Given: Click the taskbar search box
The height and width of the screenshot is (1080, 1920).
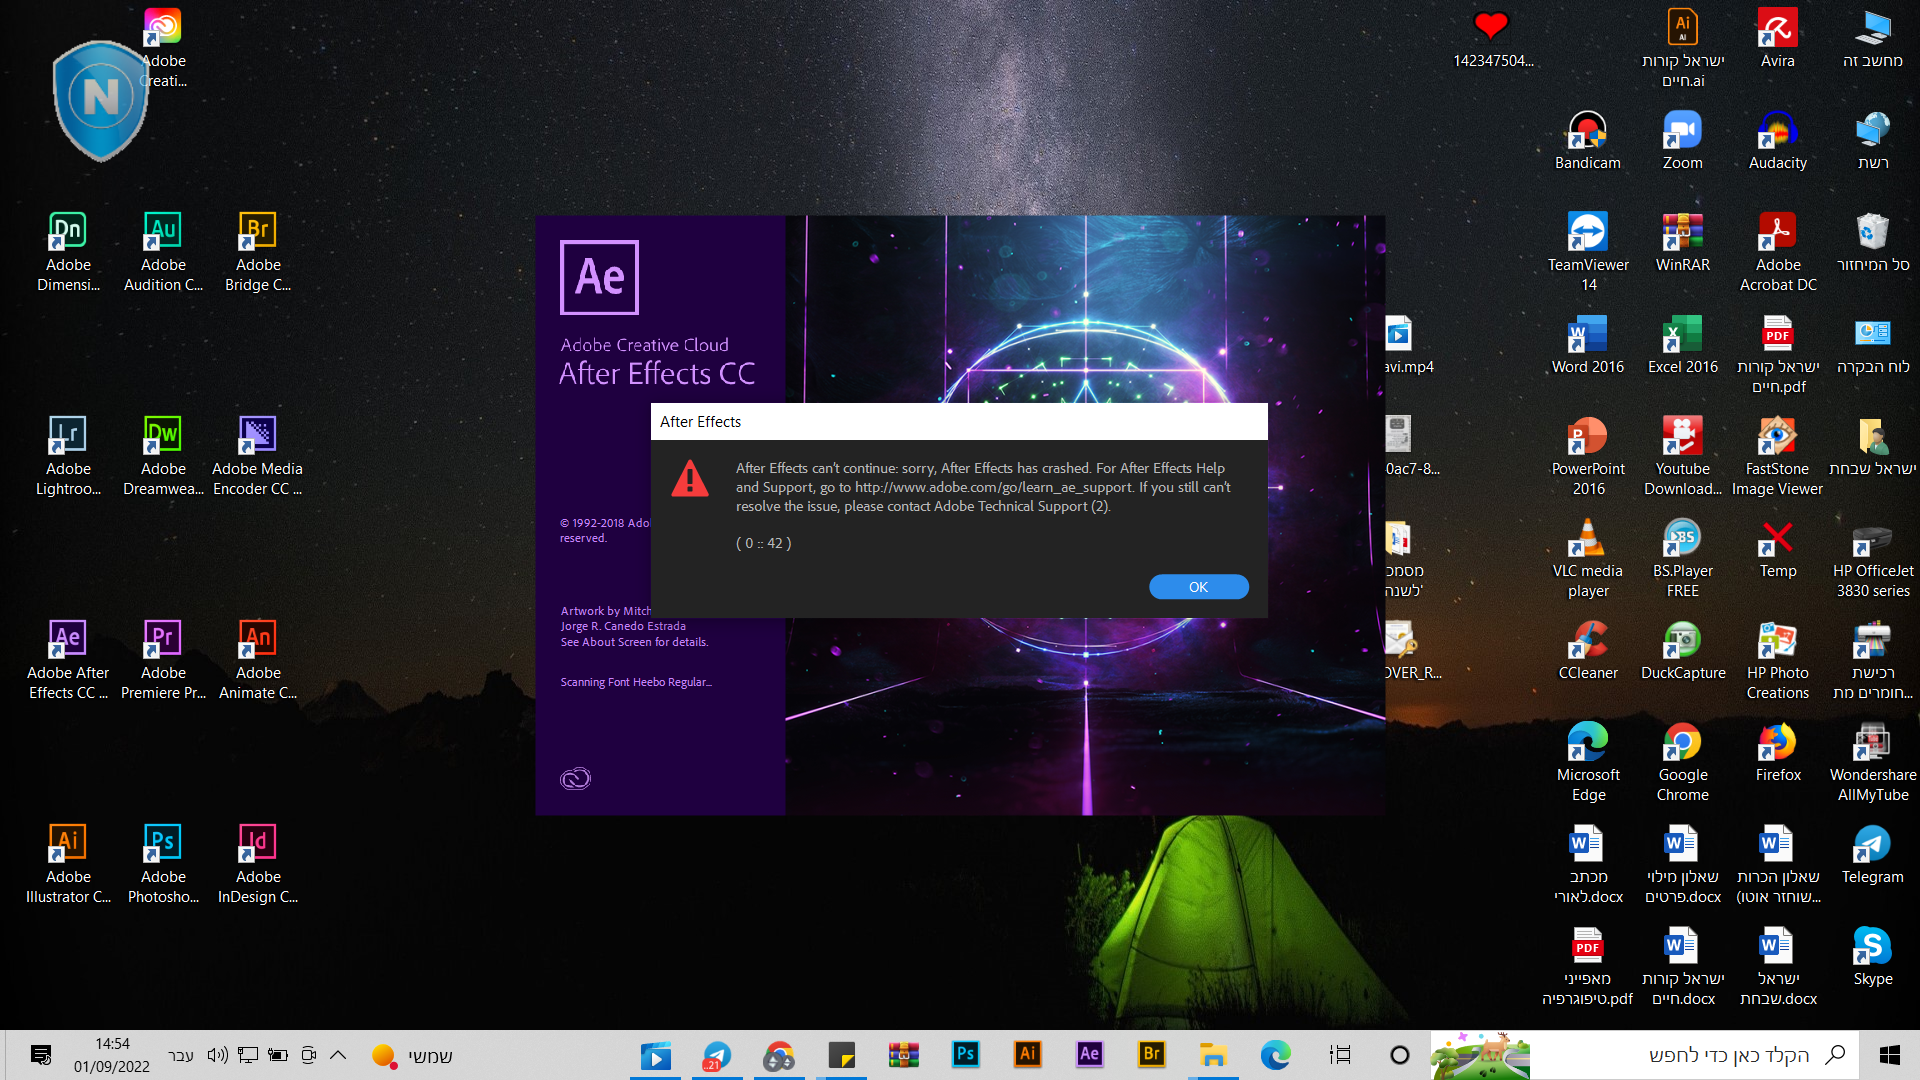Looking at the screenshot, I should click(1700, 1055).
